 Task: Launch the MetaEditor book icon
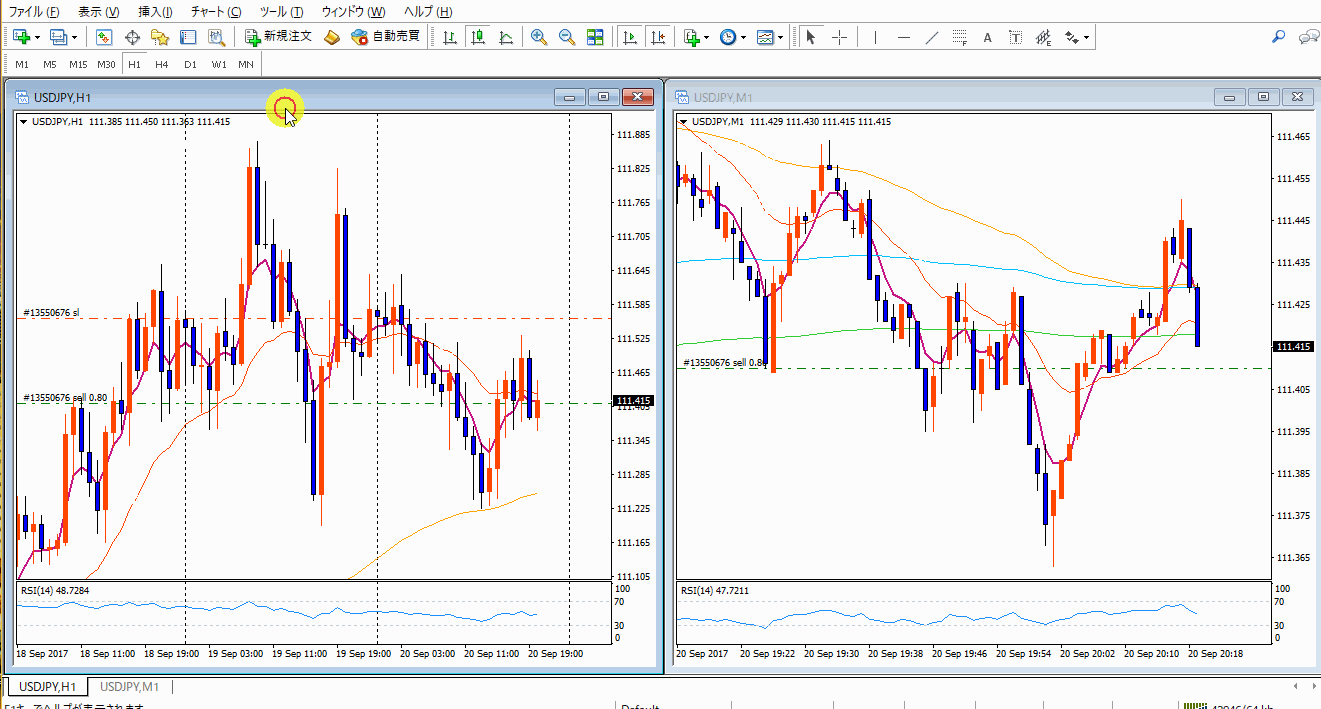332,37
